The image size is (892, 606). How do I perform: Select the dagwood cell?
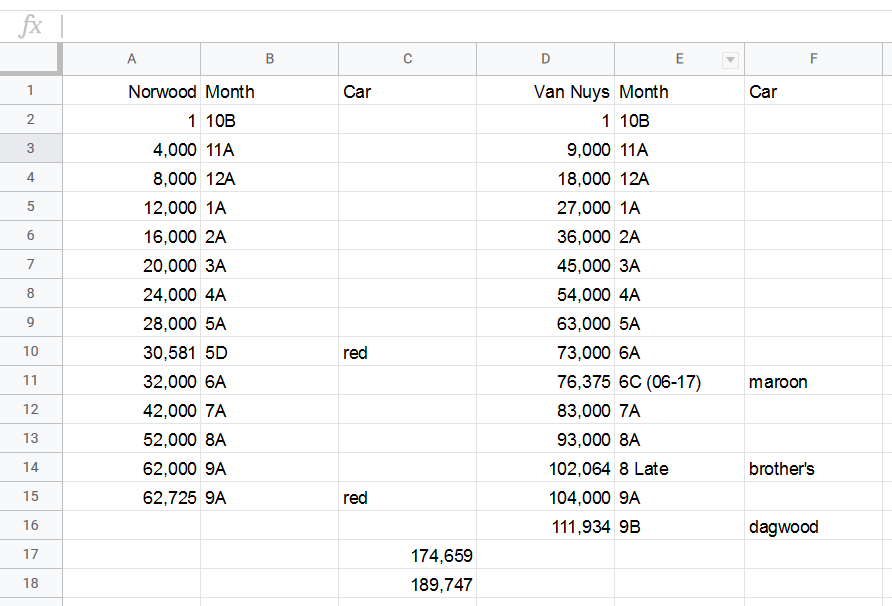point(813,527)
